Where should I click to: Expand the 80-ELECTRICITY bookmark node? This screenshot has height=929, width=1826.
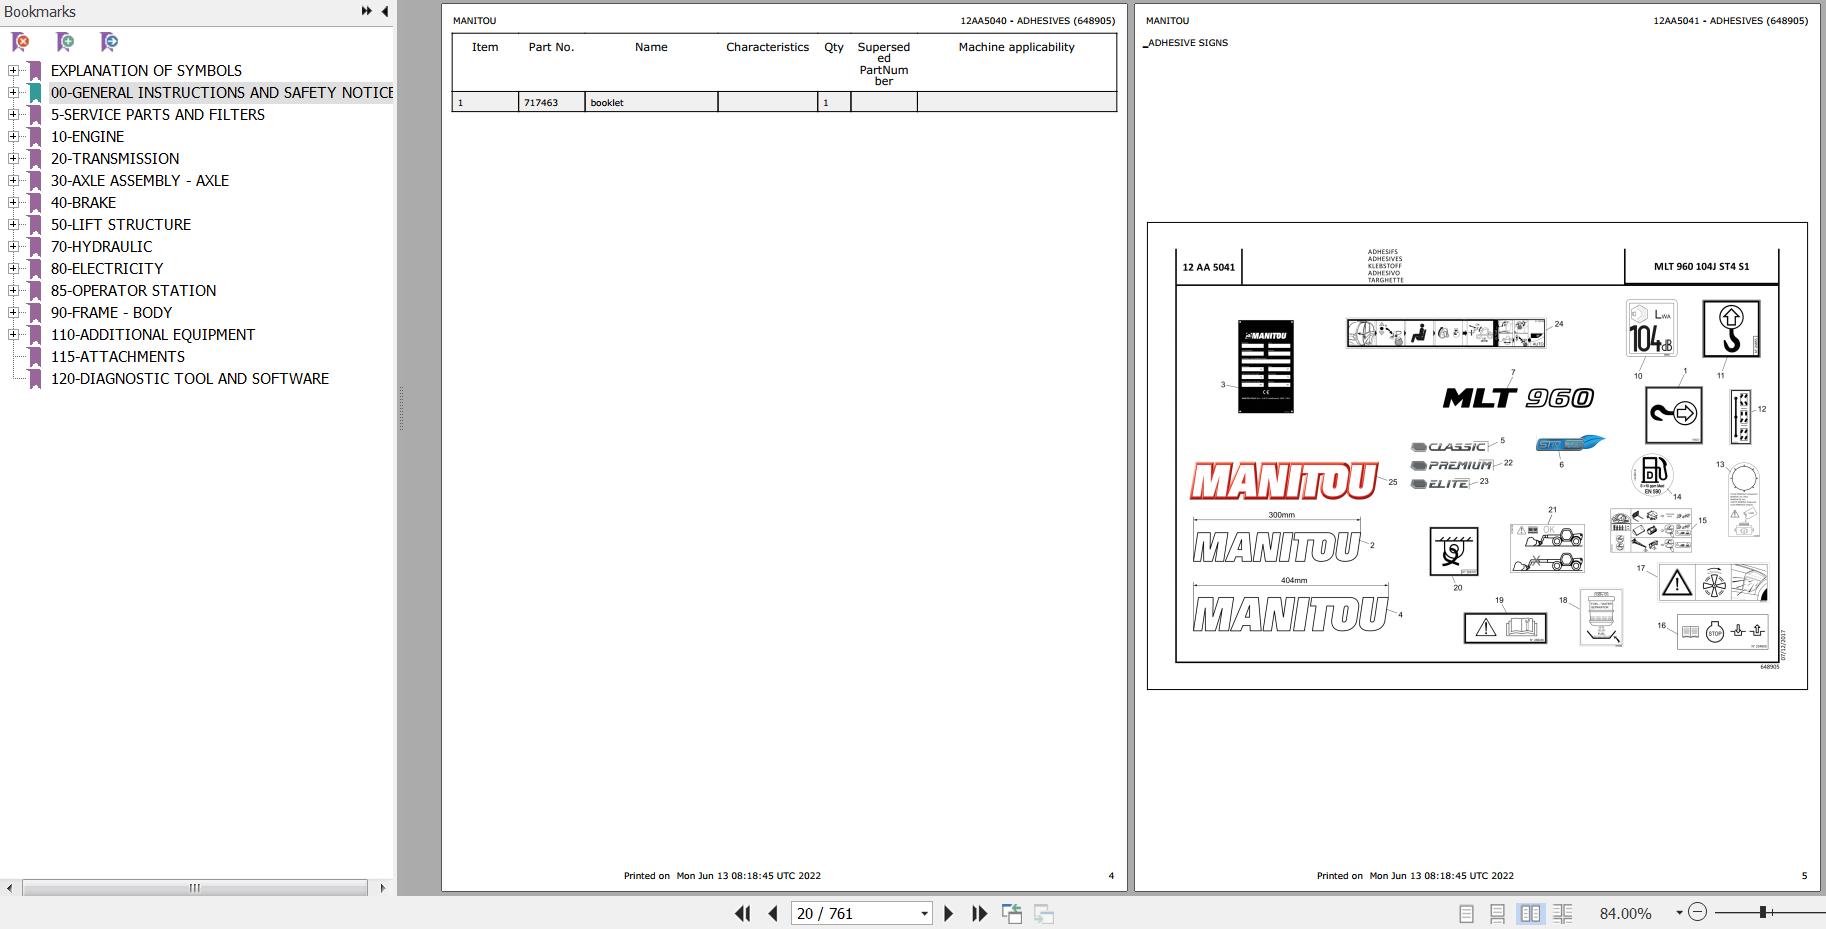[x=13, y=268]
